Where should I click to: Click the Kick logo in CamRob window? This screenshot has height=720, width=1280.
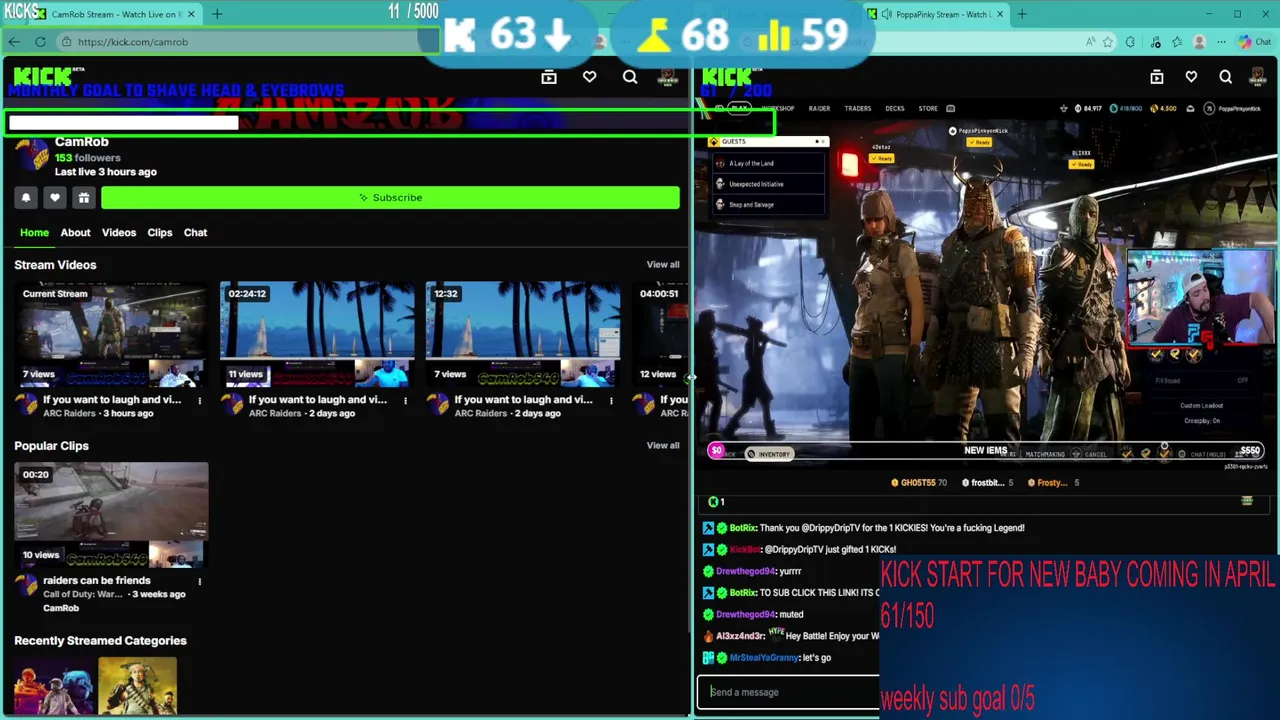click(43, 76)
